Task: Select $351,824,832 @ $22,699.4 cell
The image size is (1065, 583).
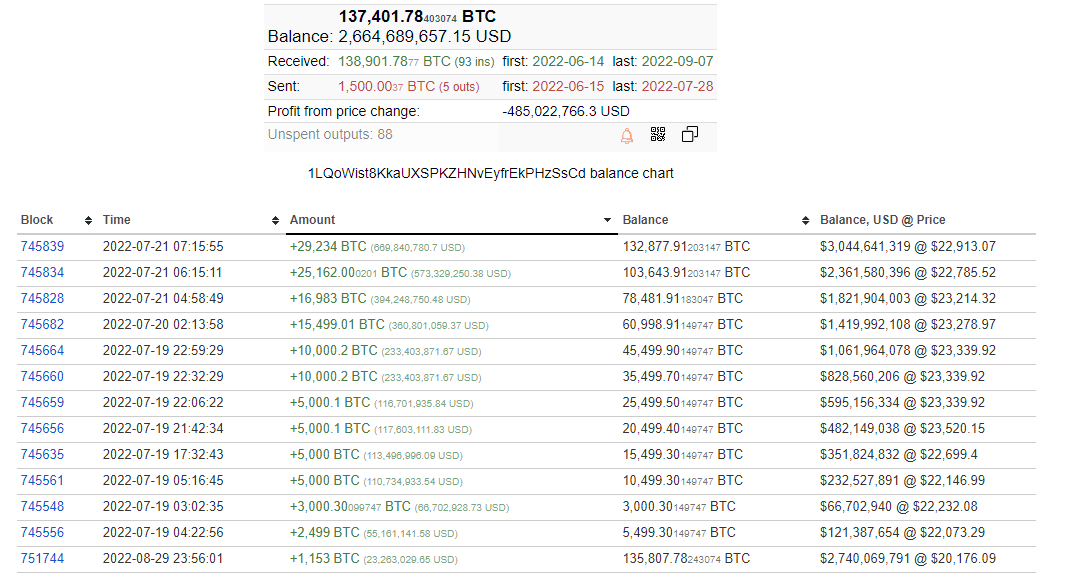Action: pos(897,455)
